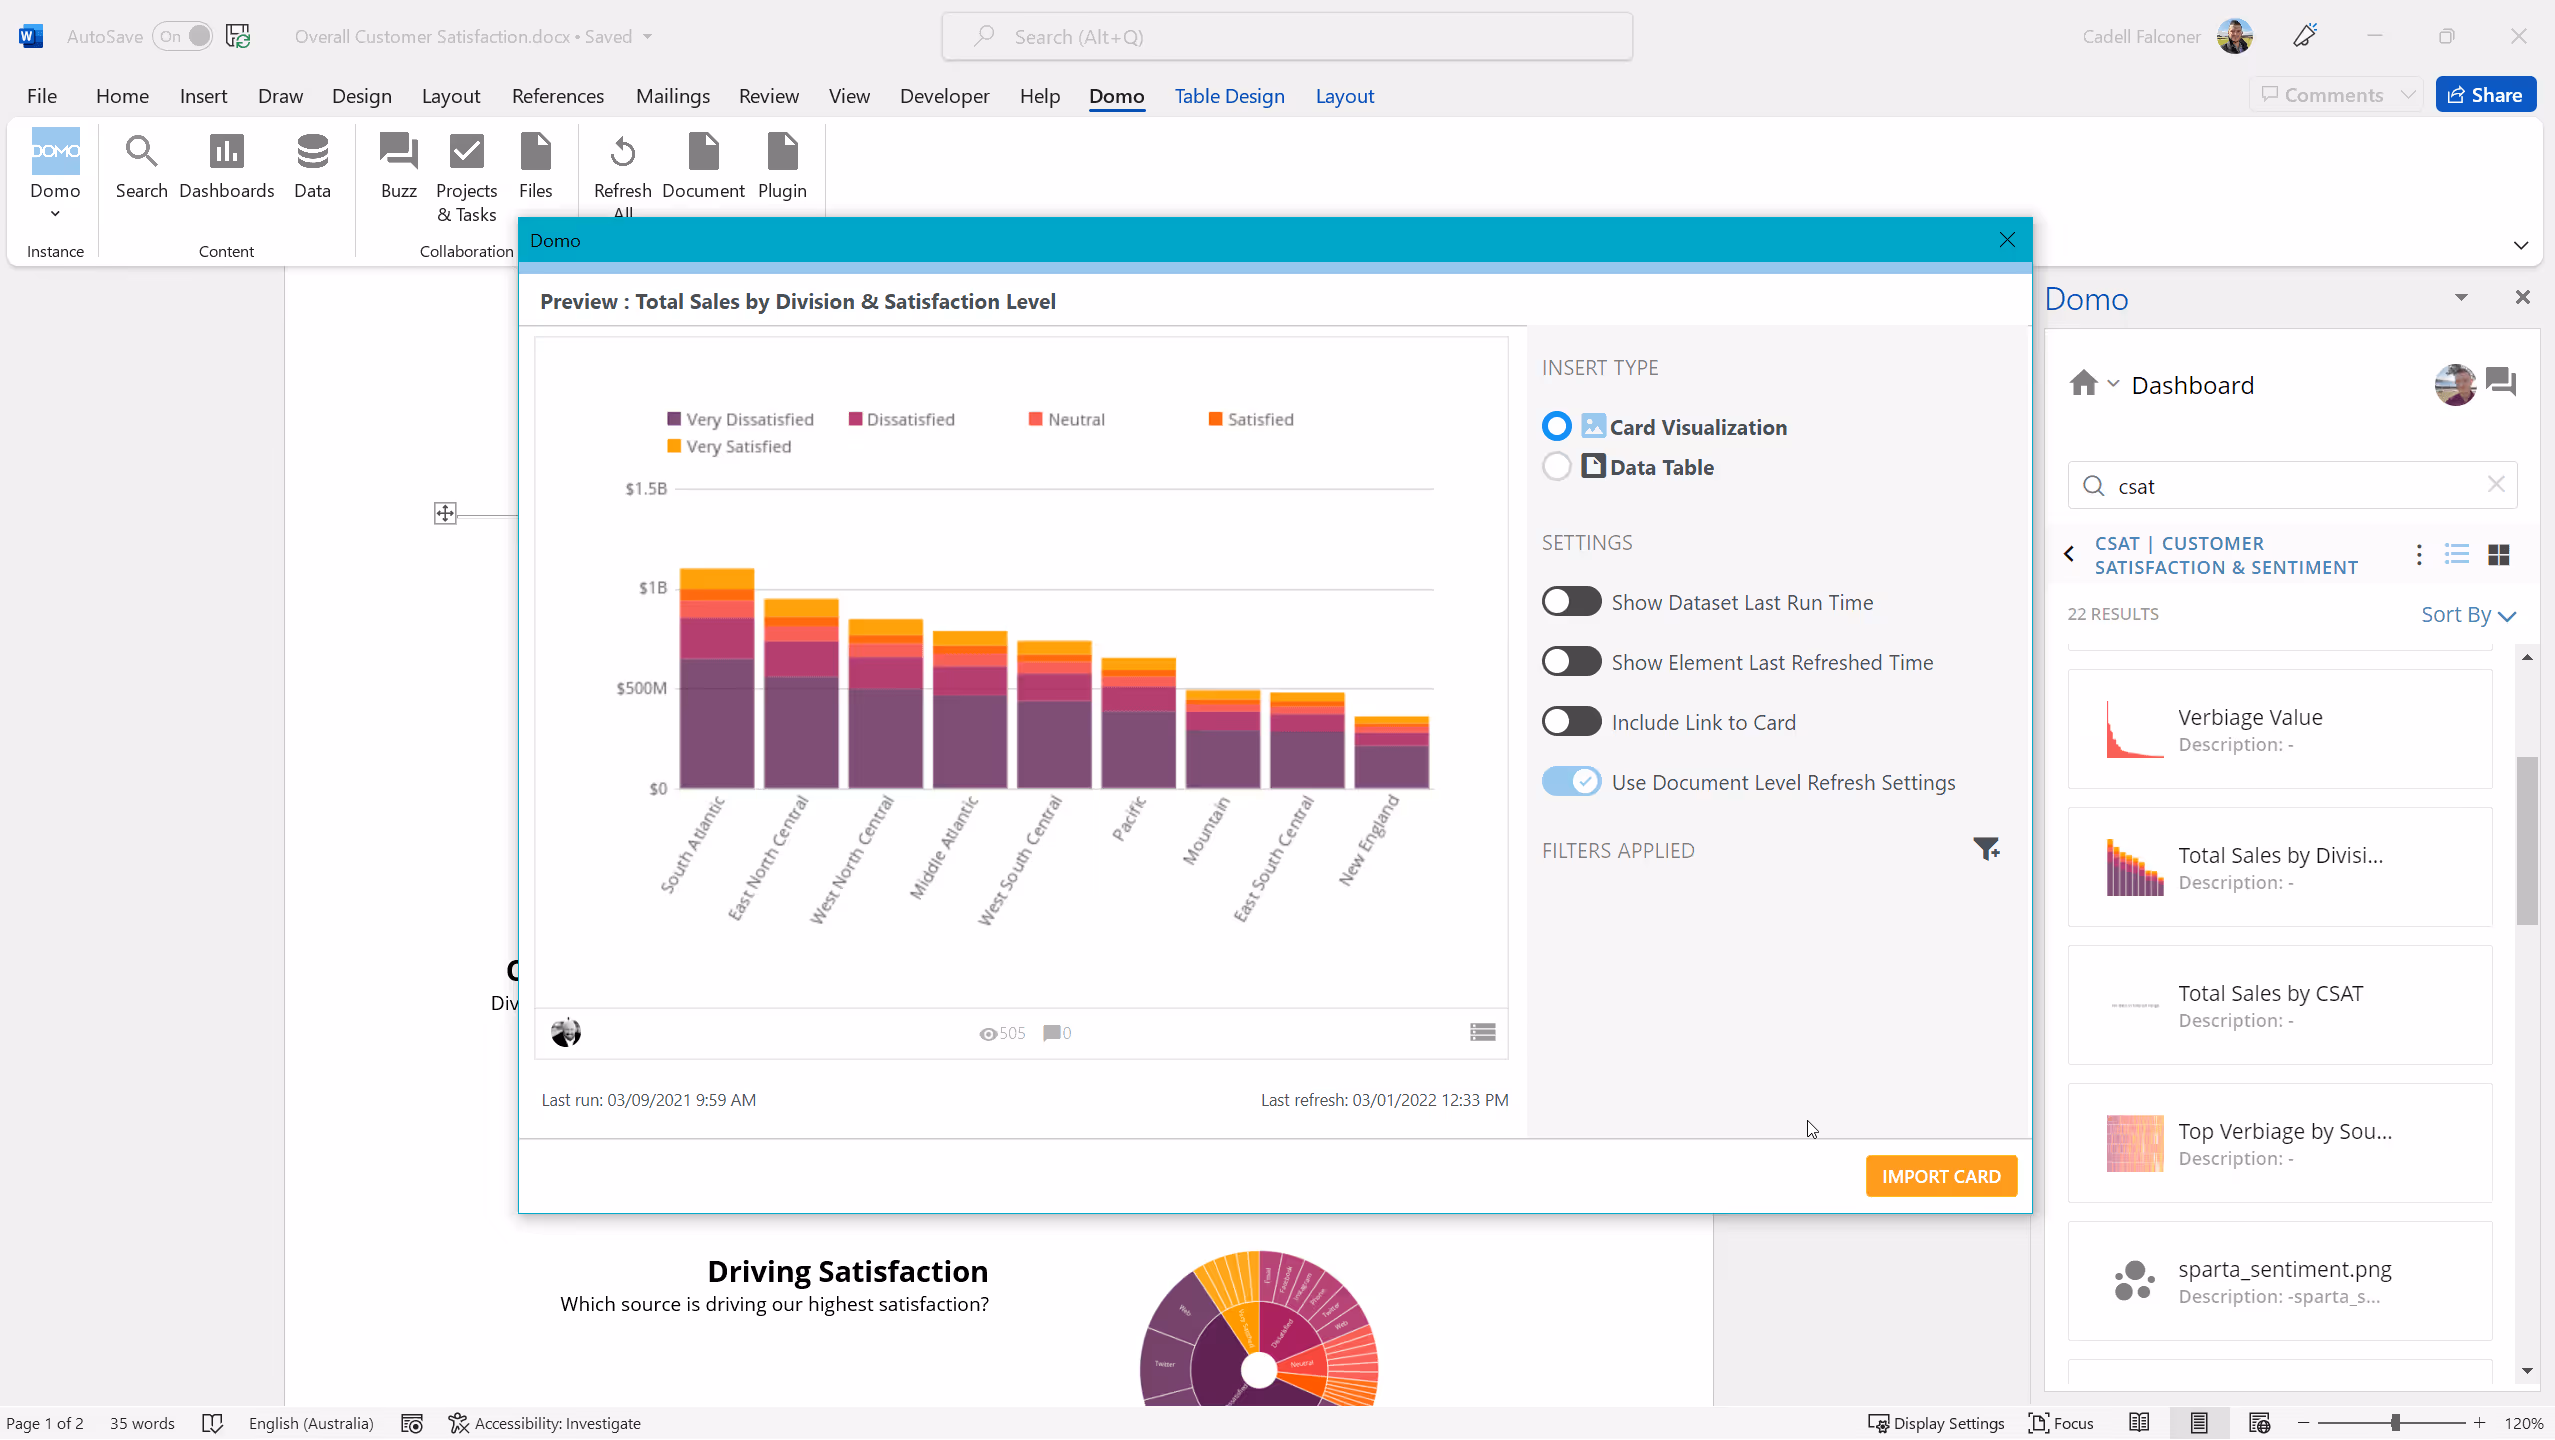Click the table move handle in document

tap(445, 513)
